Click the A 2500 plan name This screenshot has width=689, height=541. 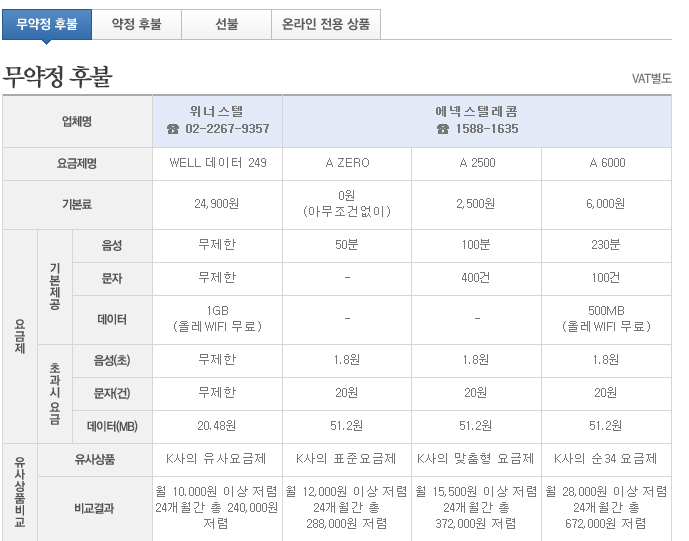tap(477, 163)
